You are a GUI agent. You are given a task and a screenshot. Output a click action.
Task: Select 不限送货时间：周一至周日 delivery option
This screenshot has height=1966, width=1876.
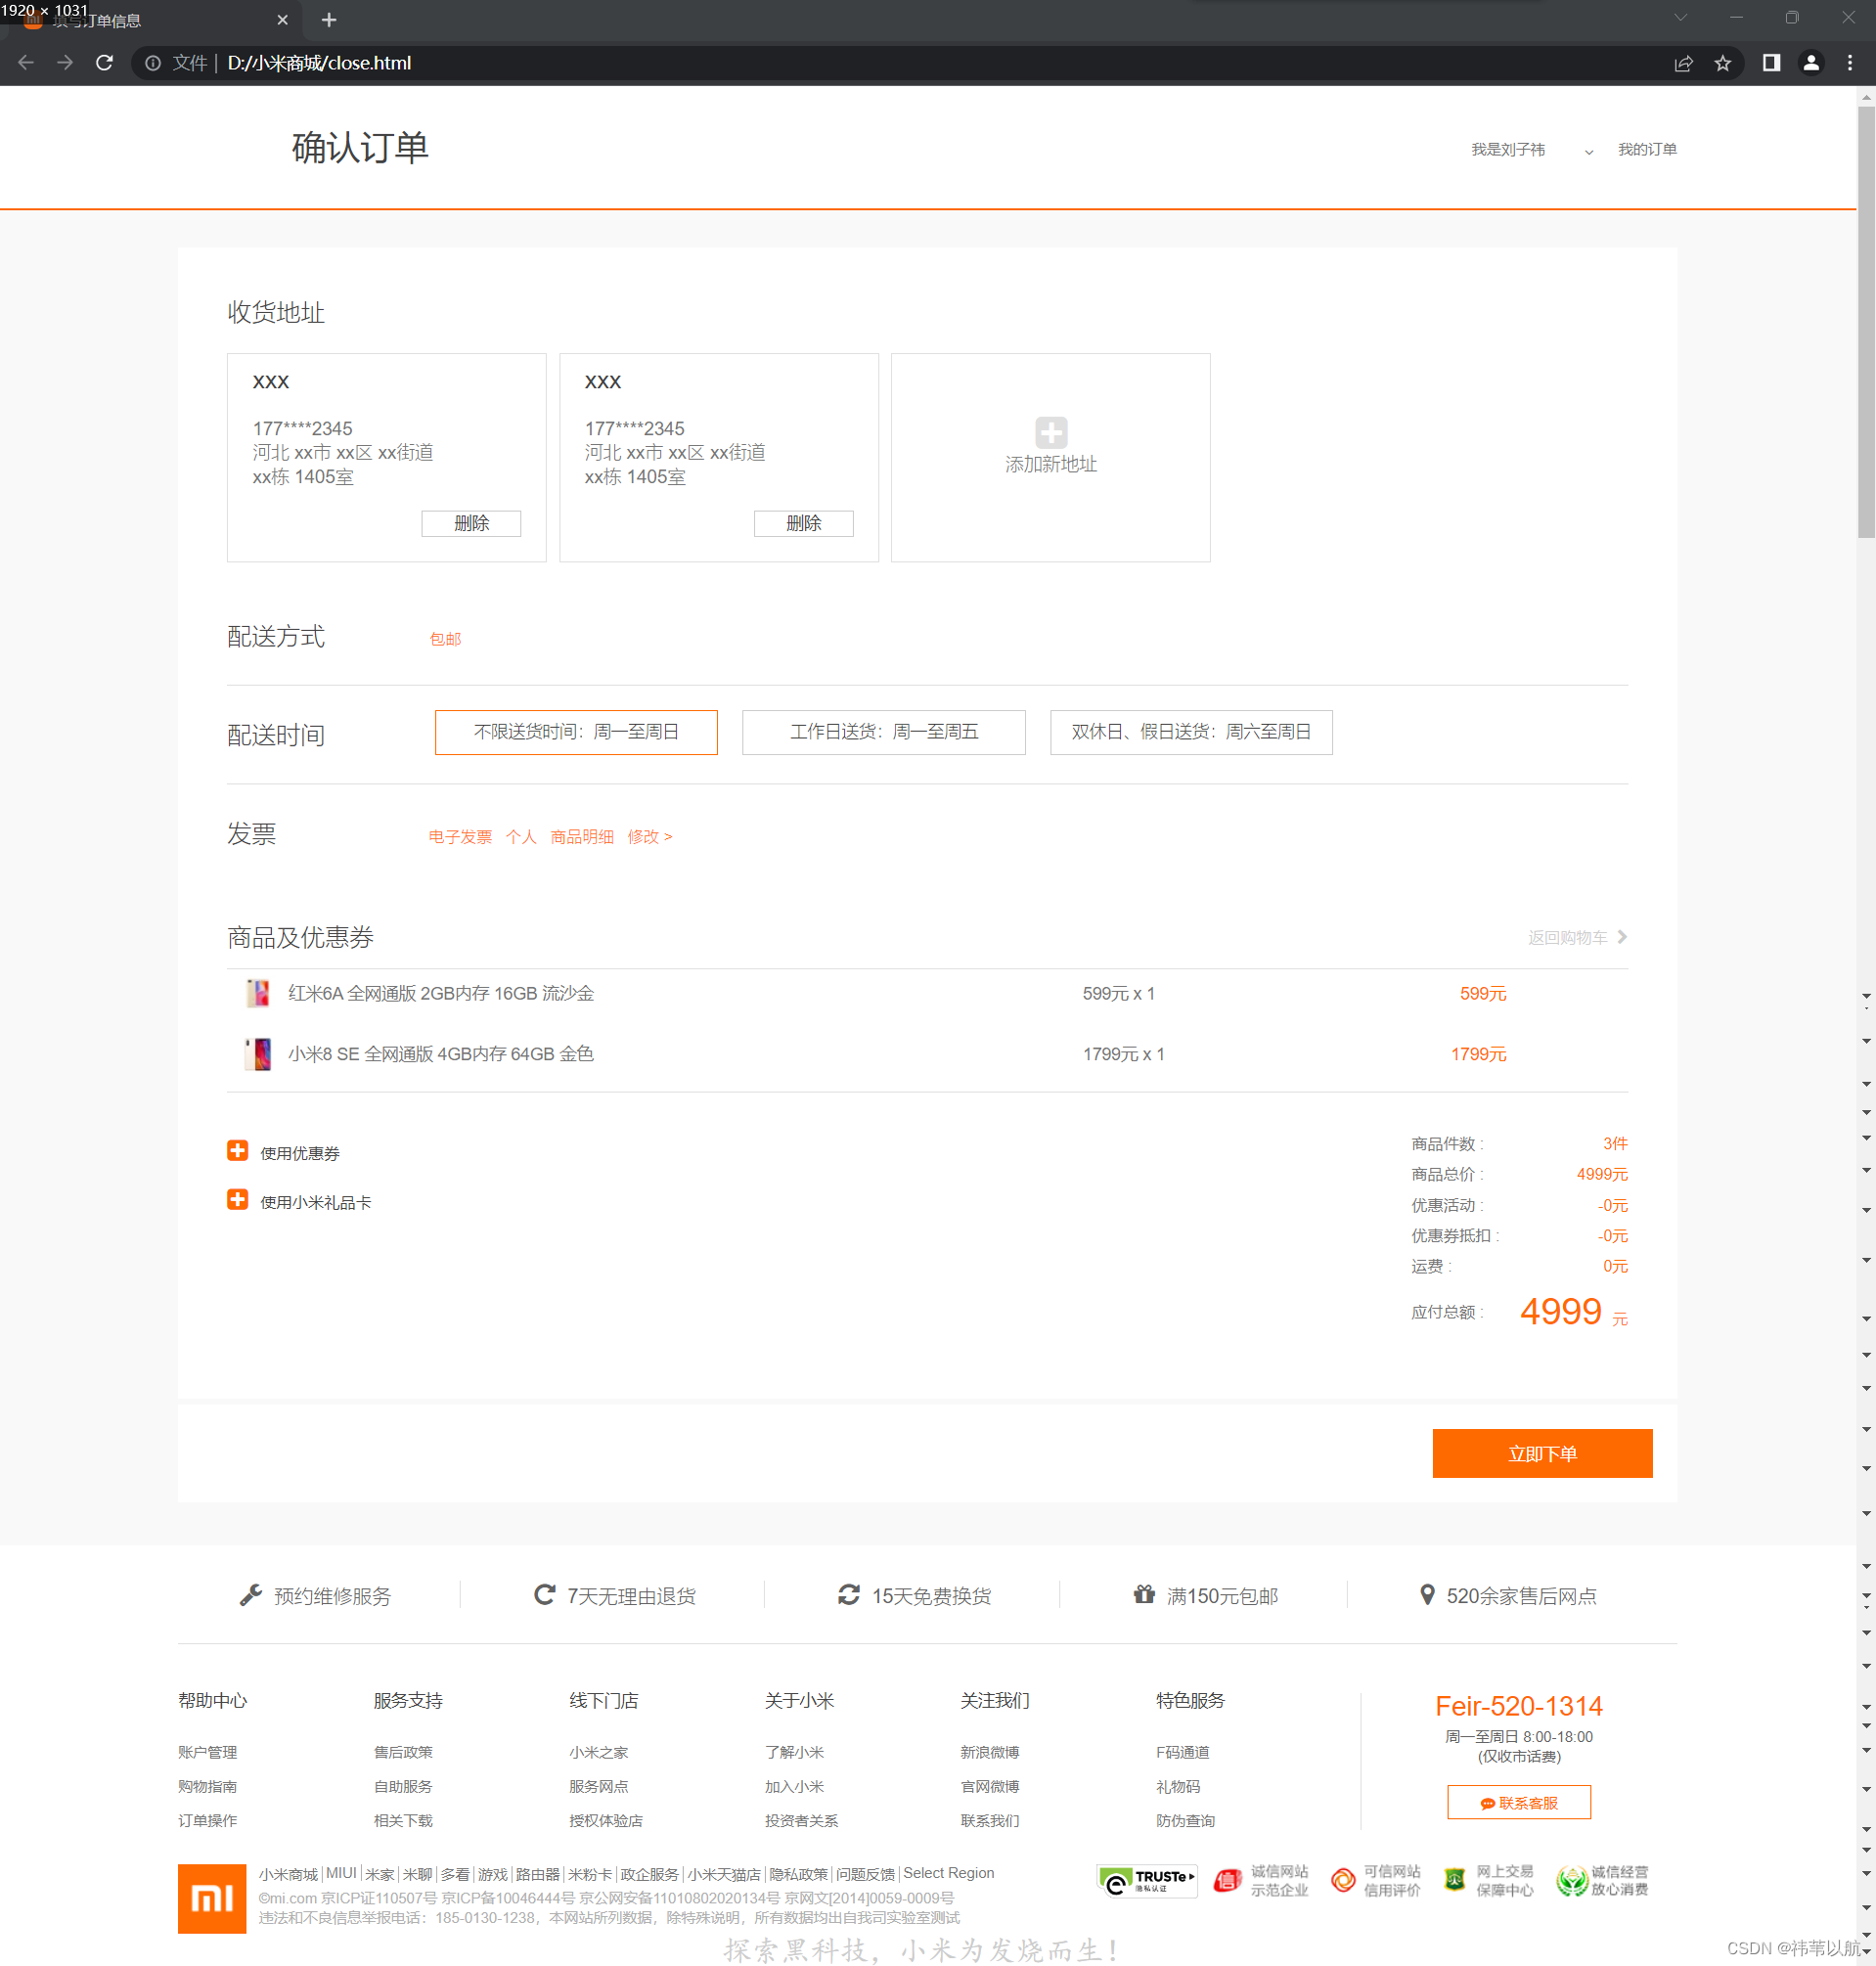point(576,732)
